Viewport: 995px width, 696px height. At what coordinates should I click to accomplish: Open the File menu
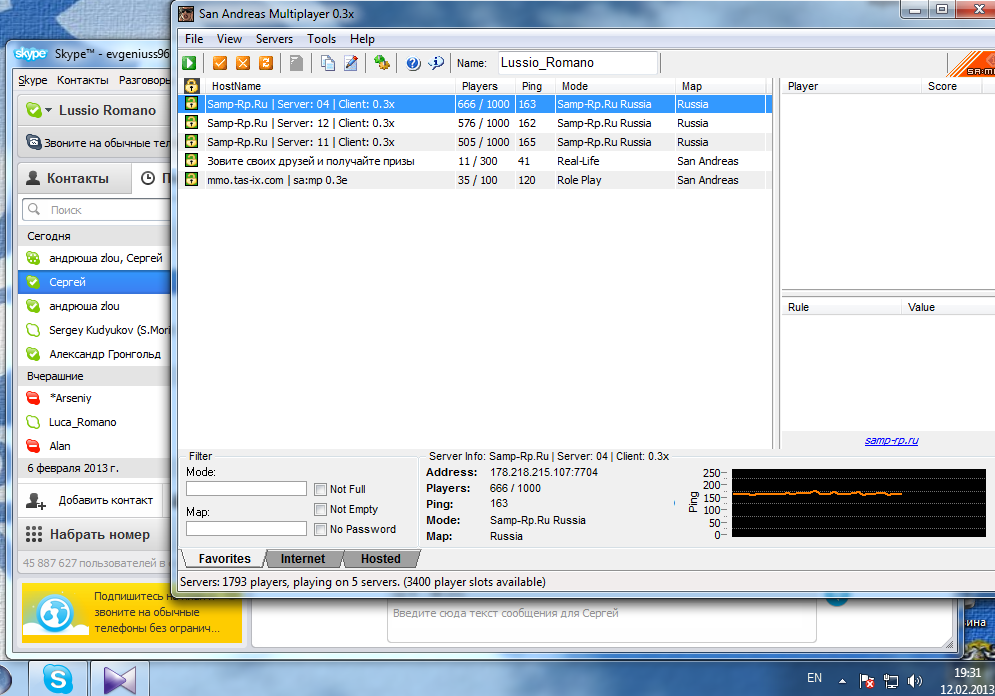[x=194, y=39]
